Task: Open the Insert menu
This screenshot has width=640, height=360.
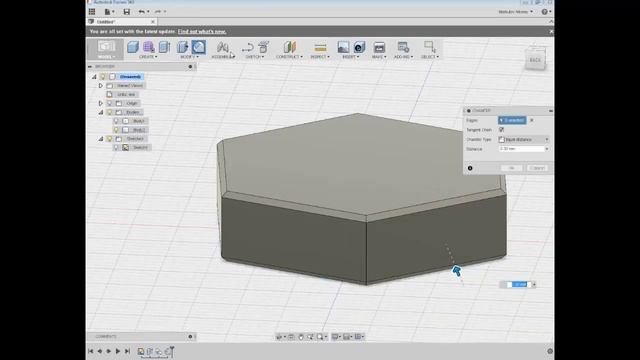Action: click(x=351, y=57)
